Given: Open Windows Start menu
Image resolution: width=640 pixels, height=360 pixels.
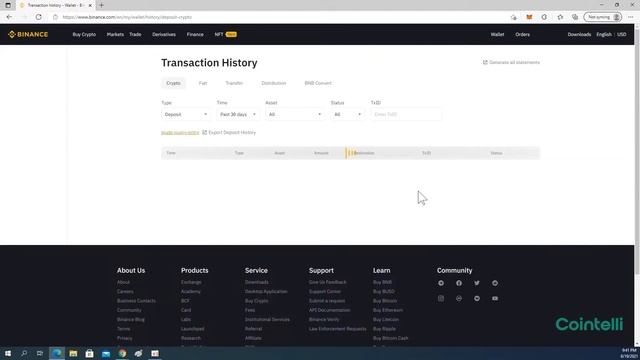Looking at the screenshot, I should pyautogui.click(x=8, y=353).
